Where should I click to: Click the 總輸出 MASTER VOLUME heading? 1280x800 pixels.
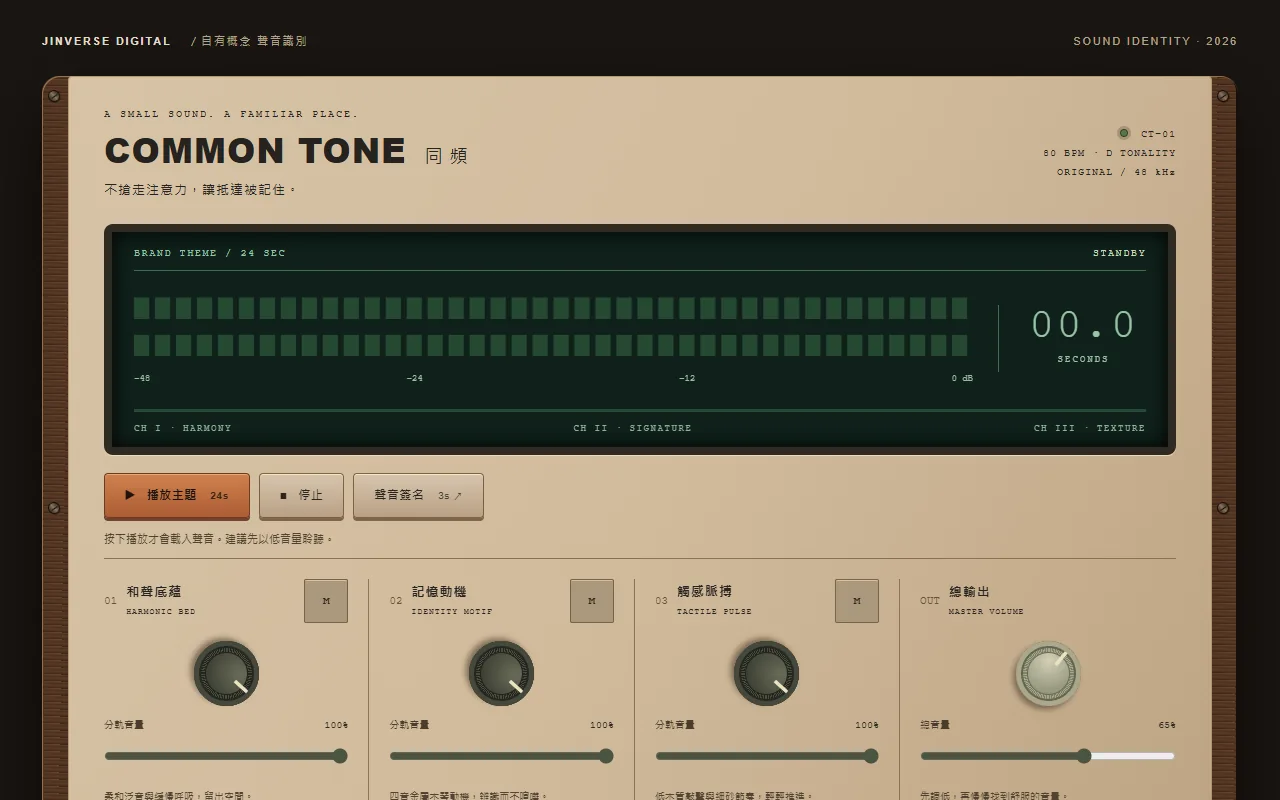point(986,600)
